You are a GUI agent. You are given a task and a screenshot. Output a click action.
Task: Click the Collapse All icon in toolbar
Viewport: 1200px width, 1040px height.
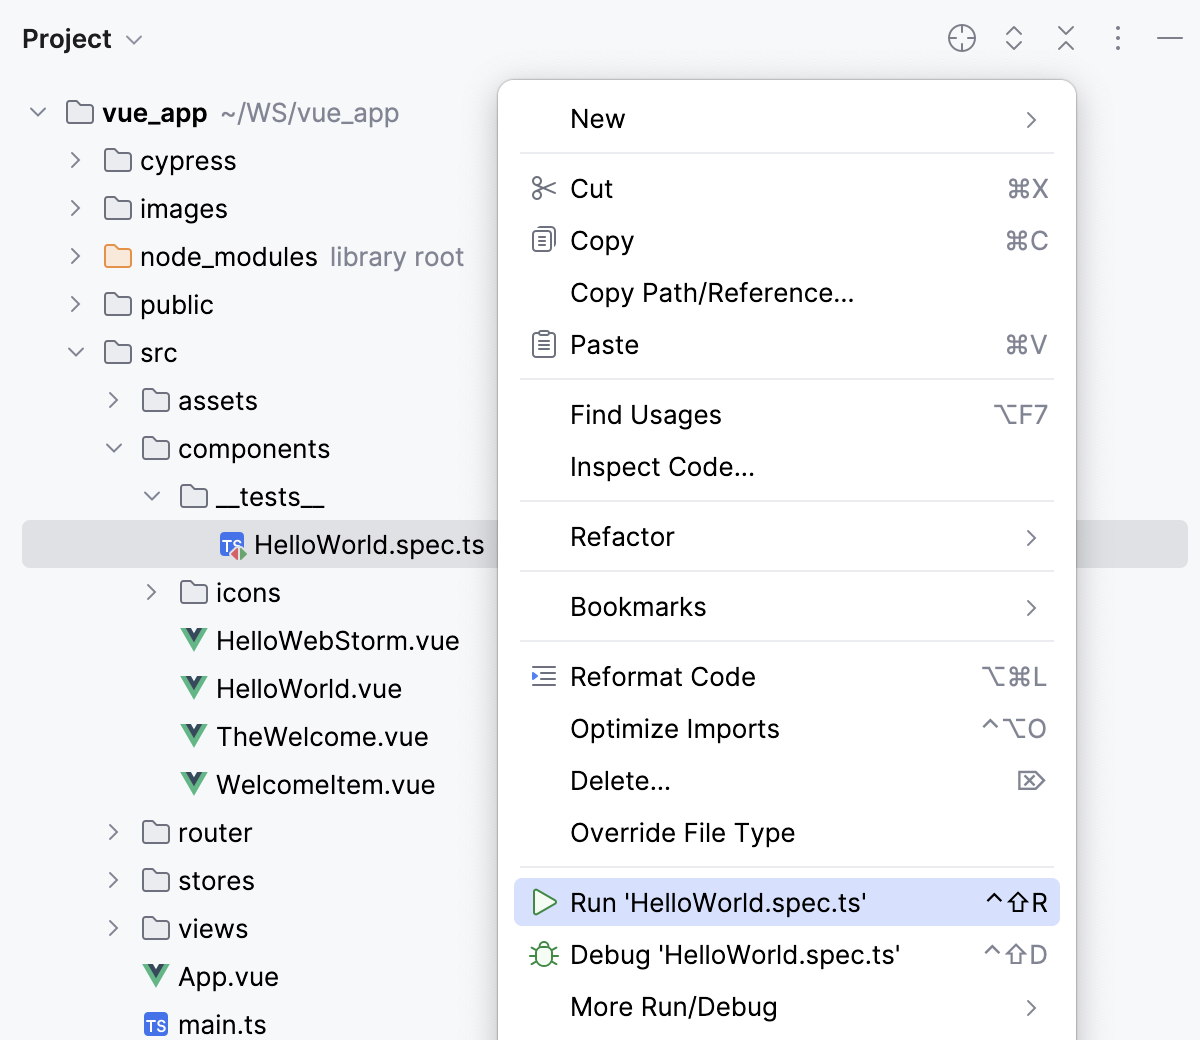click(1066, 38)
